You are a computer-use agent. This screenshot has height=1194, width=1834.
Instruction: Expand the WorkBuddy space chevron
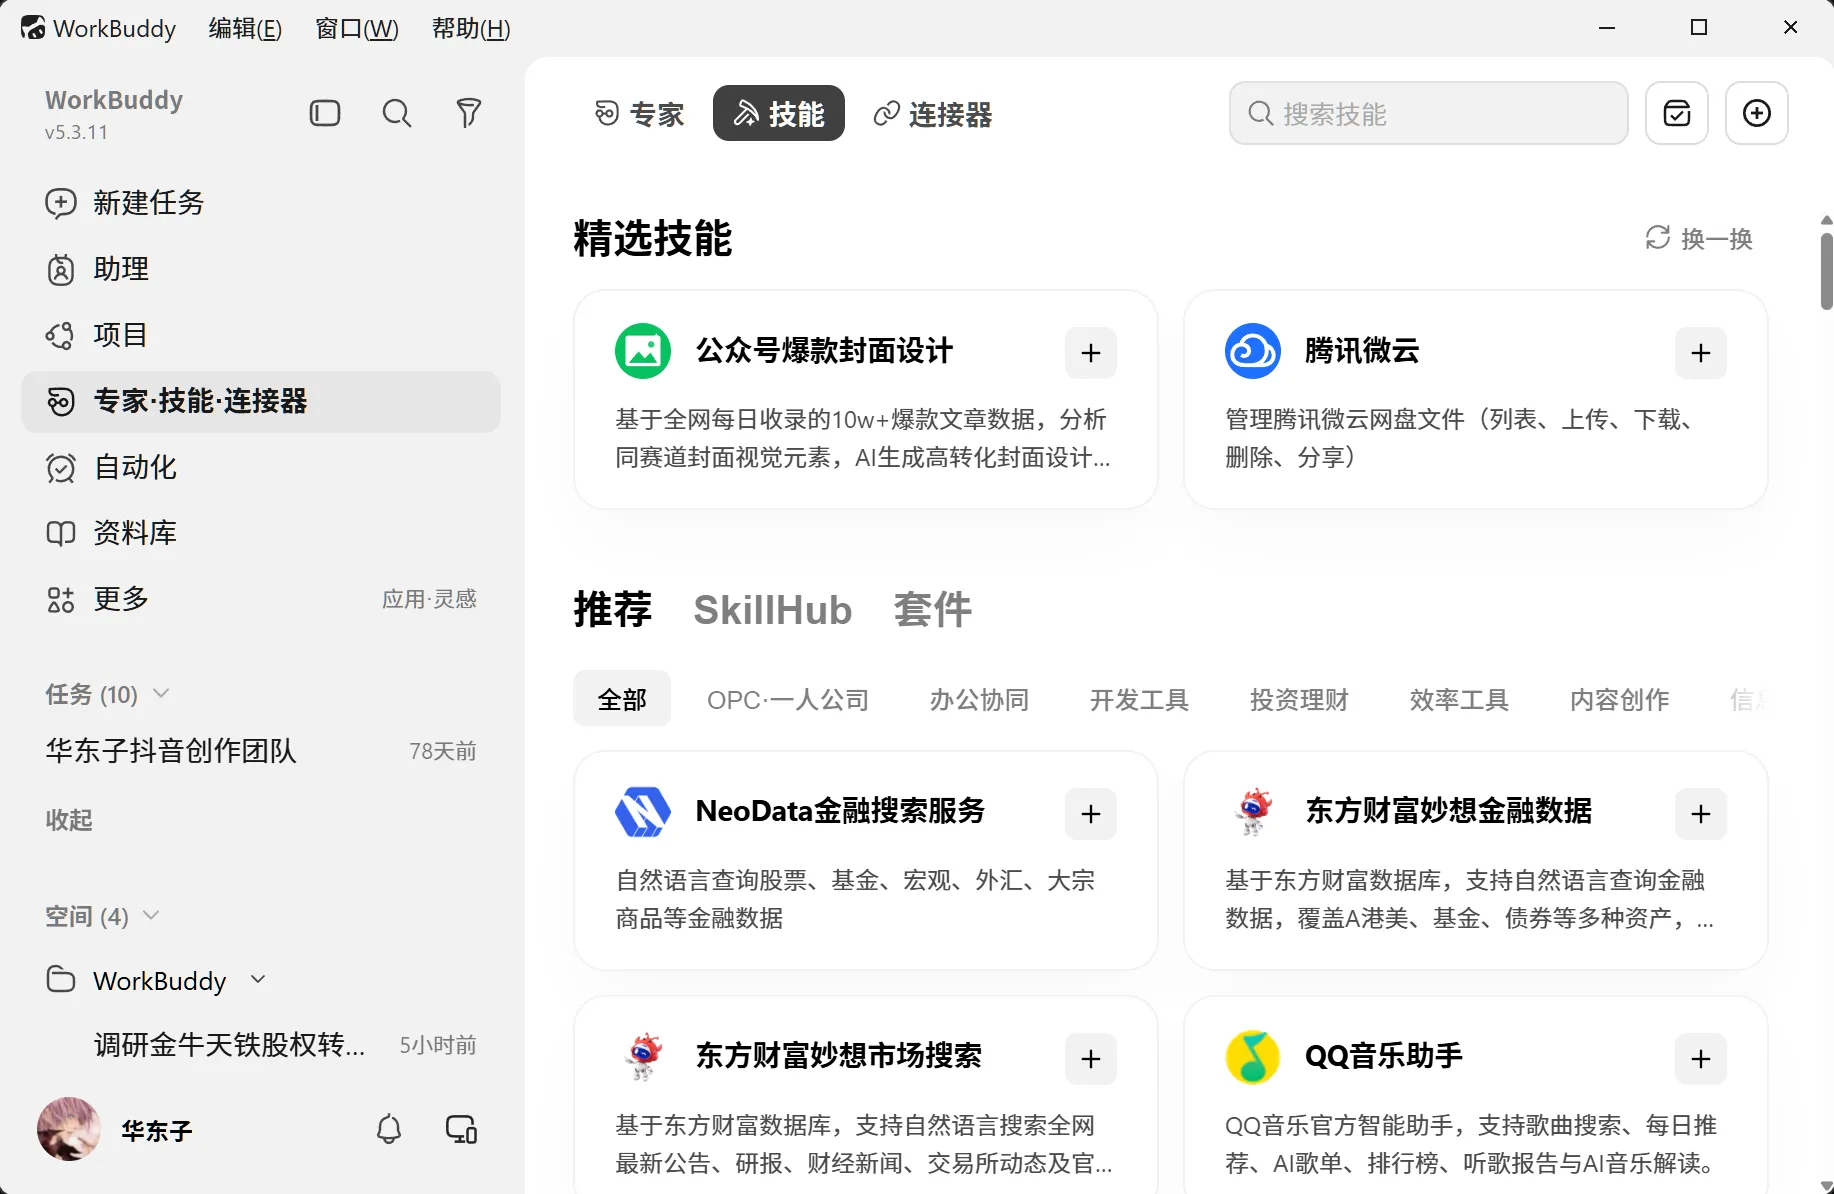click(x=258, y=980)
